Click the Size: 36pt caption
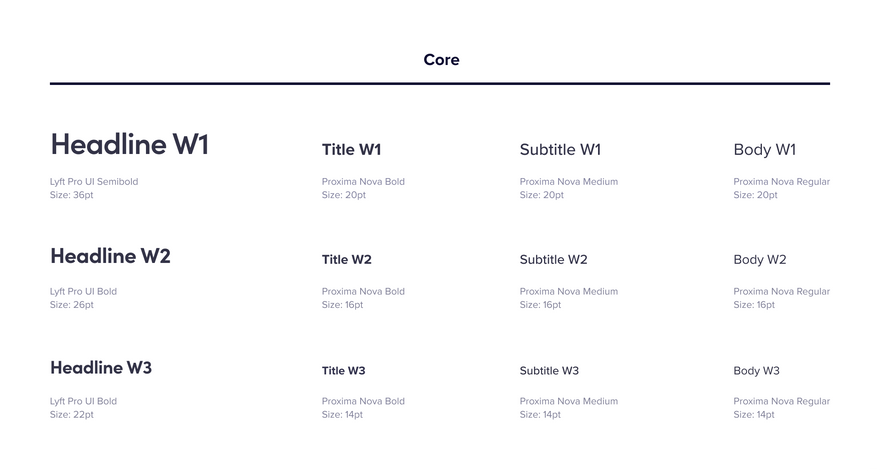The width and height of the screenshot is (880, 471). [x=71, y=195]
